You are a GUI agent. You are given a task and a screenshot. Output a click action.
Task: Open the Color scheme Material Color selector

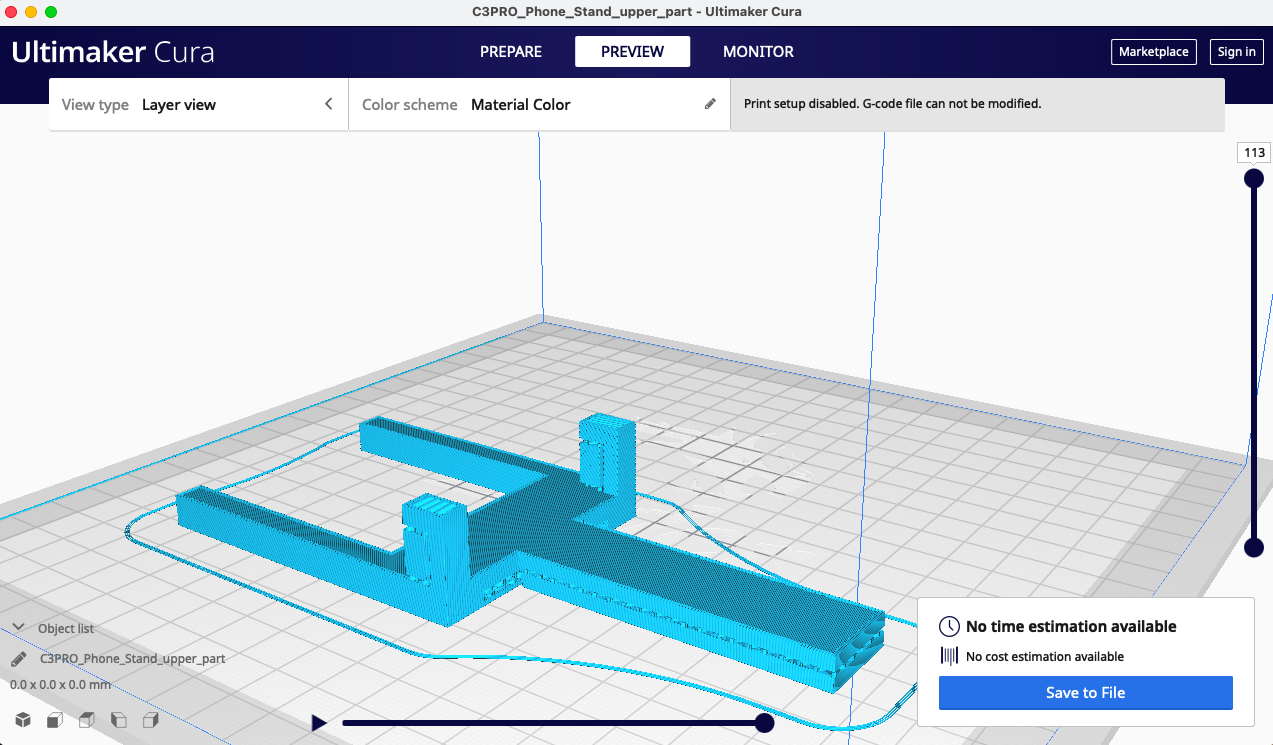(x=539, y=104)
